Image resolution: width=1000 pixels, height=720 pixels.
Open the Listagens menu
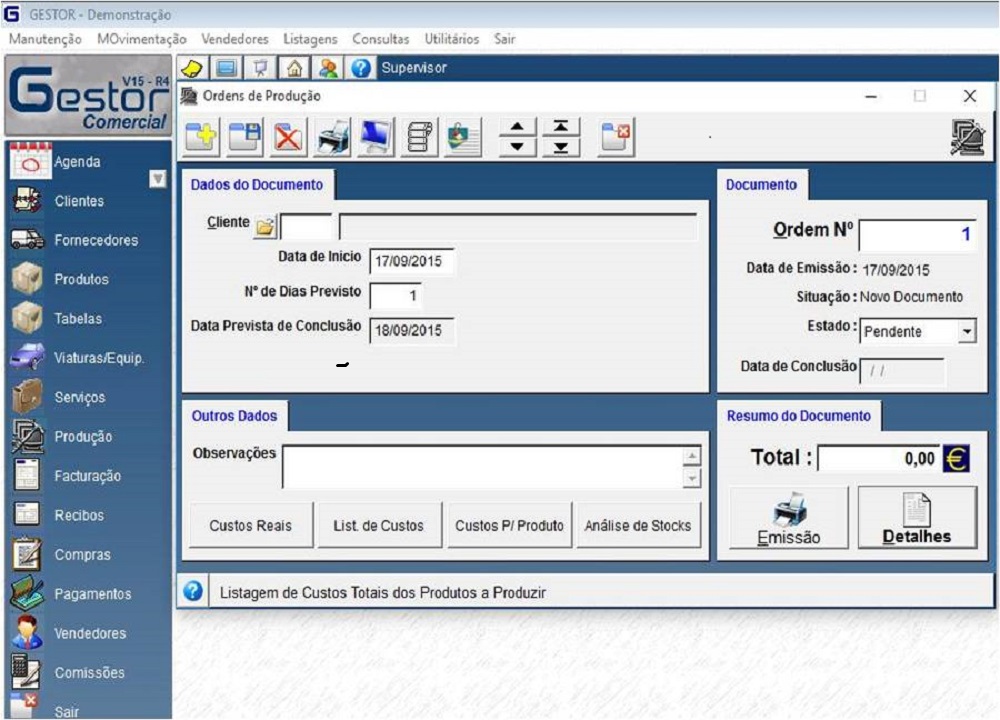pyautogui.click(x=310, y=39)
